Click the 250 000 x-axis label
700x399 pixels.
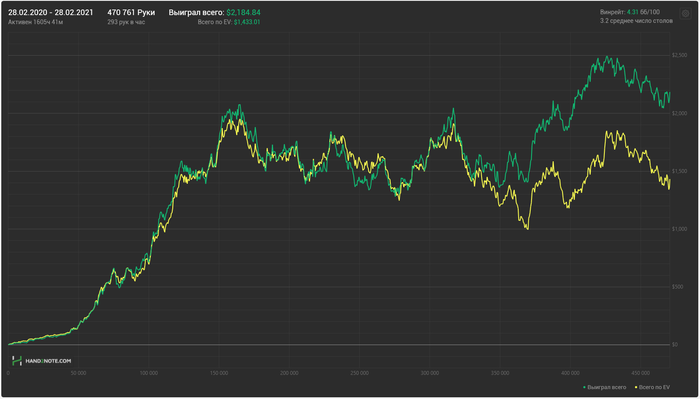click(359, 373)
